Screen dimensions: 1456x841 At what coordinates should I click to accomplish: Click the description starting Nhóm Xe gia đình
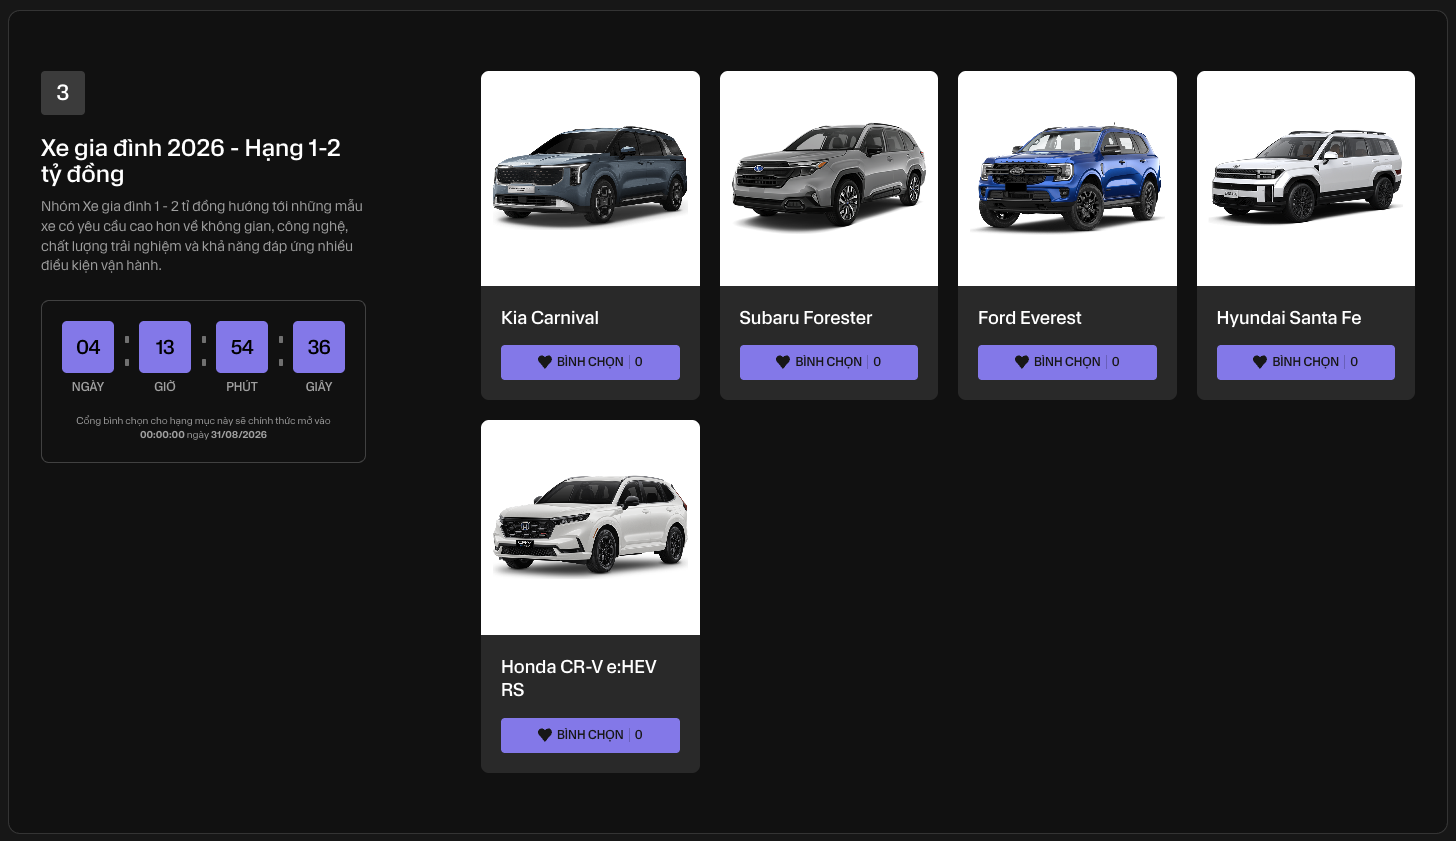[202, 236]
